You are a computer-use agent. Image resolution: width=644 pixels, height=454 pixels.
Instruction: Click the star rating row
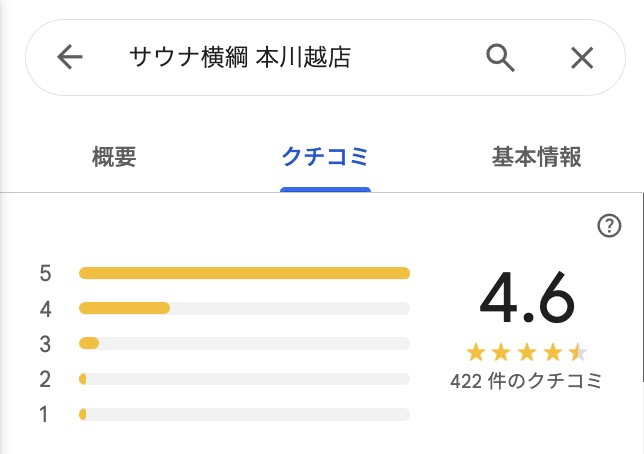click(527, 353)
